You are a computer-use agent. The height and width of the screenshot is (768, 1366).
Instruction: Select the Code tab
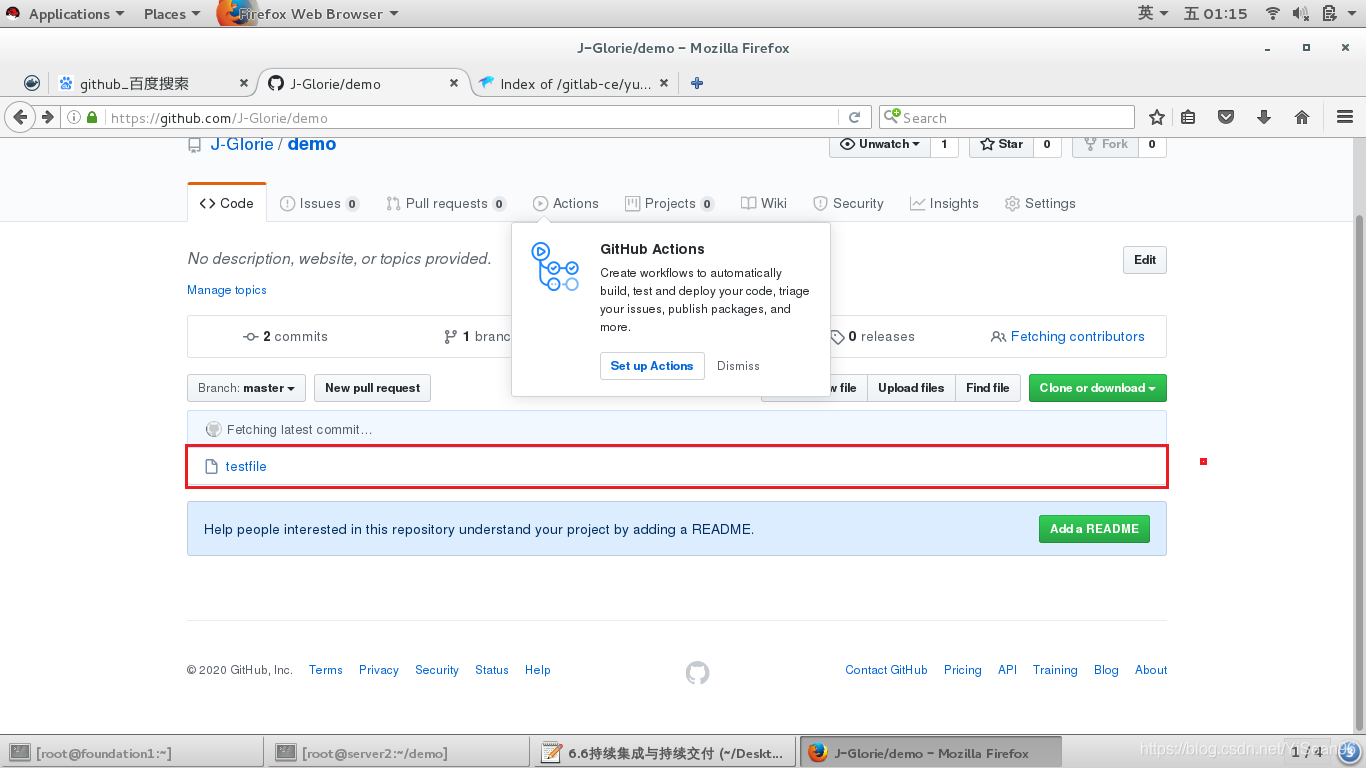227,203
